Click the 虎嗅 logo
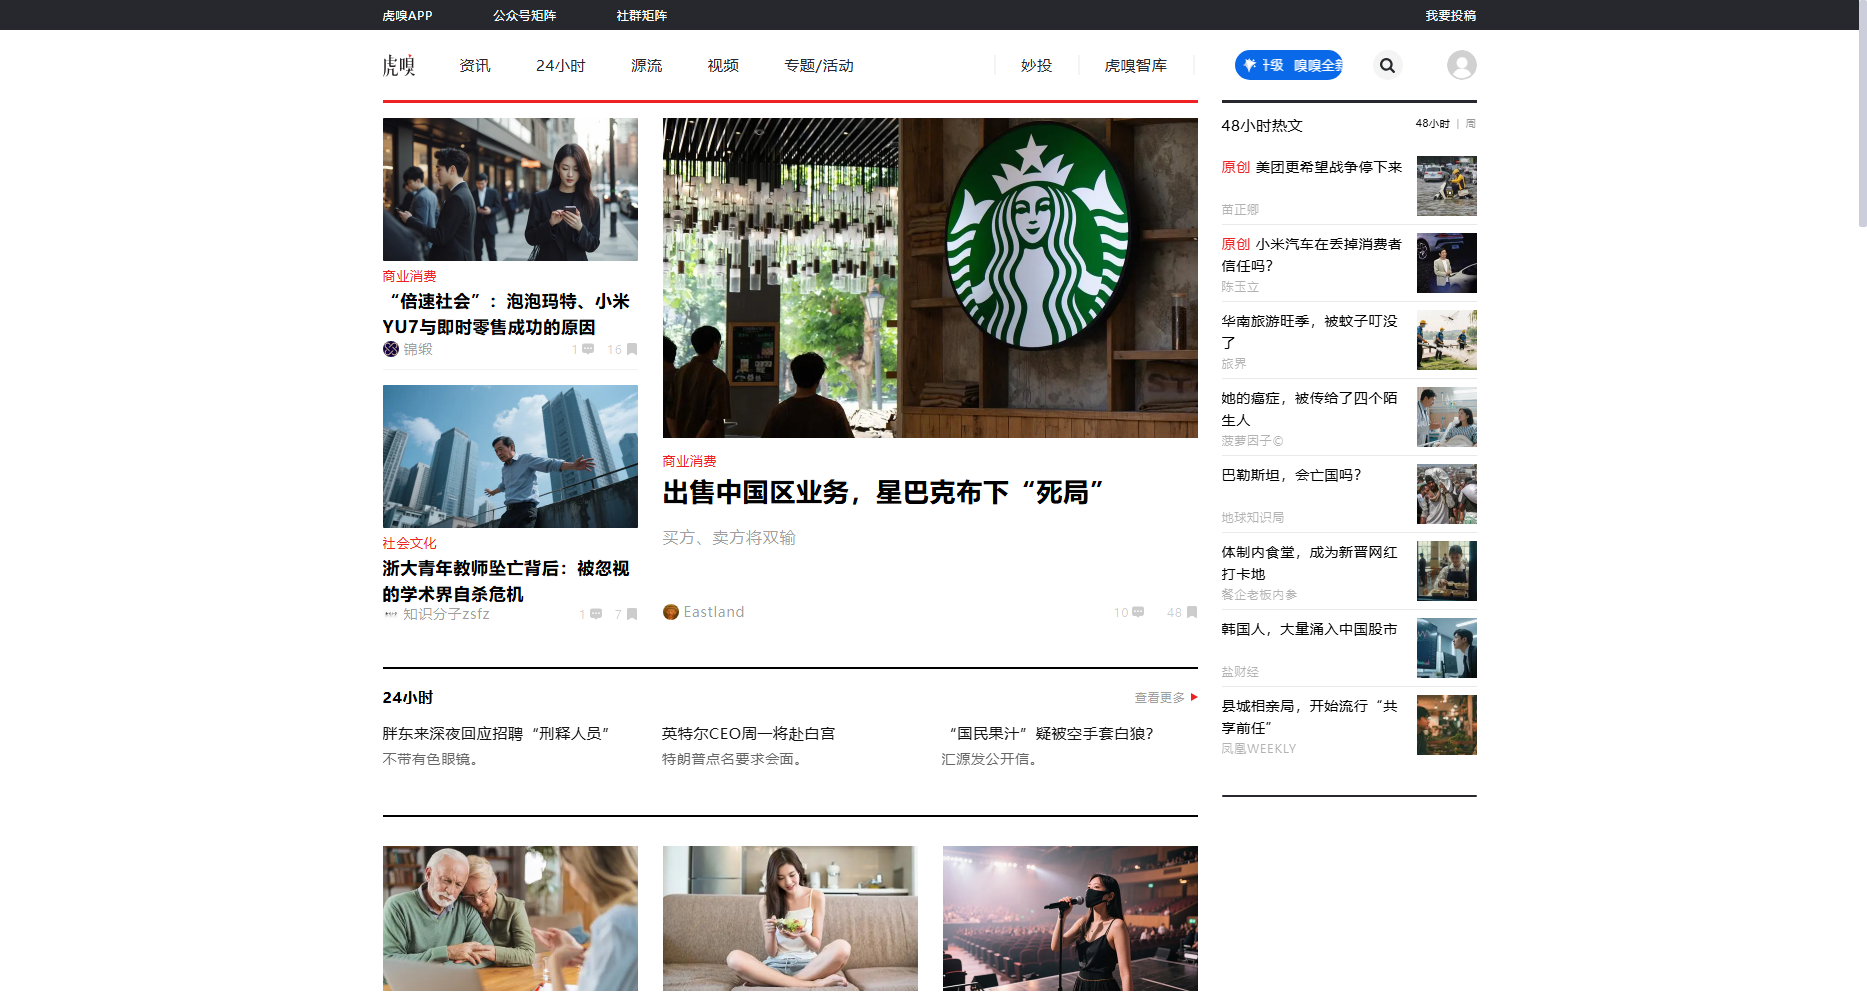Screen dimensions: 1867x999 click(x=399, y=66)
